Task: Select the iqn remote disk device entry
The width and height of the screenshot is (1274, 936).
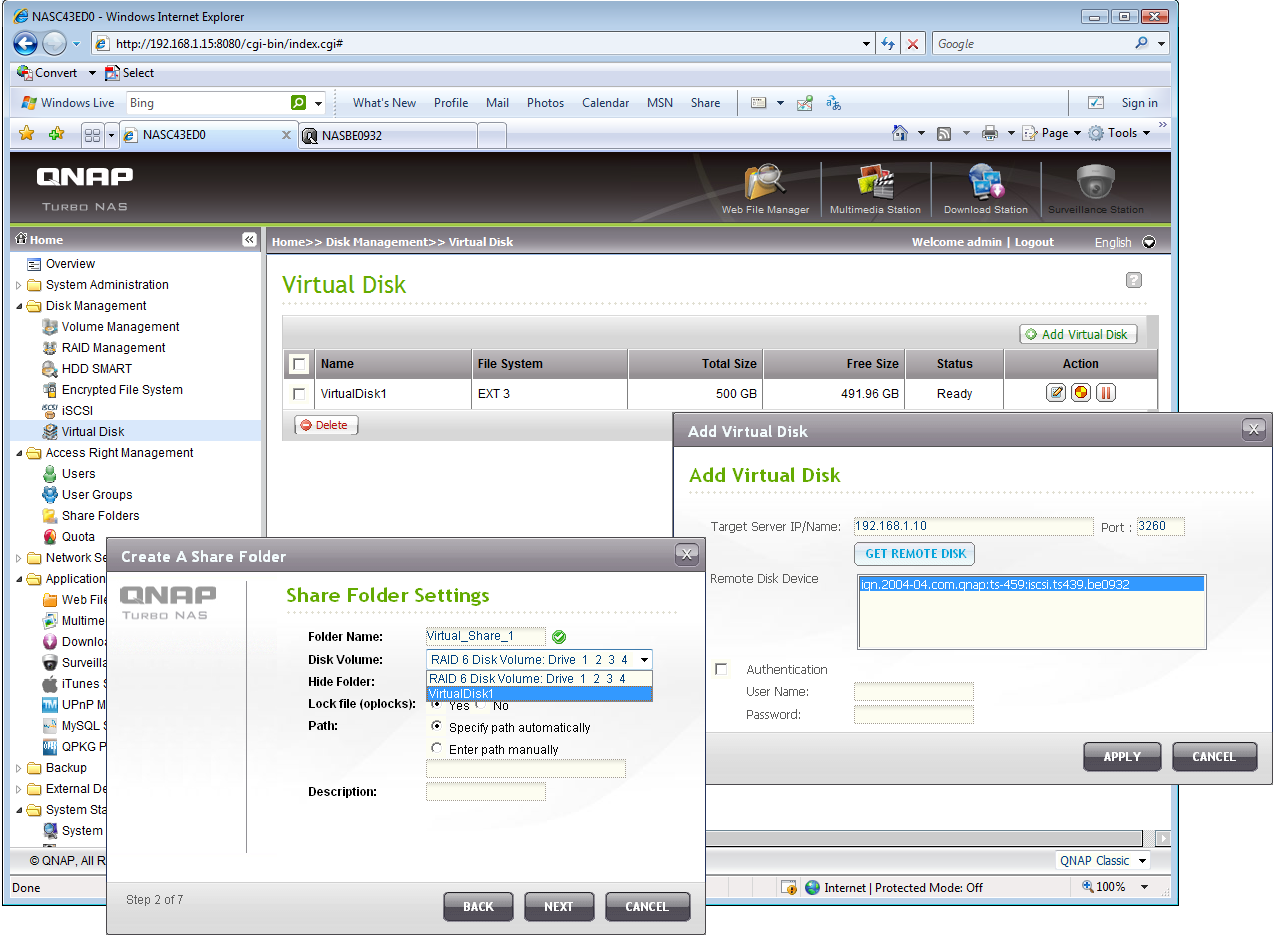Action: (1031, 585)
